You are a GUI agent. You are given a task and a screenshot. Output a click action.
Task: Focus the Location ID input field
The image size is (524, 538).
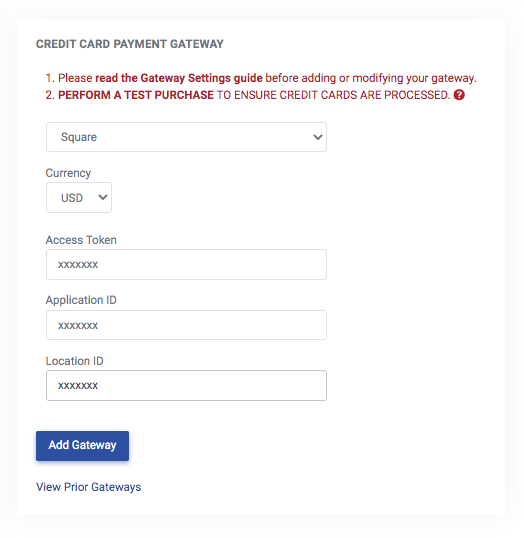(x=186, y=385)
